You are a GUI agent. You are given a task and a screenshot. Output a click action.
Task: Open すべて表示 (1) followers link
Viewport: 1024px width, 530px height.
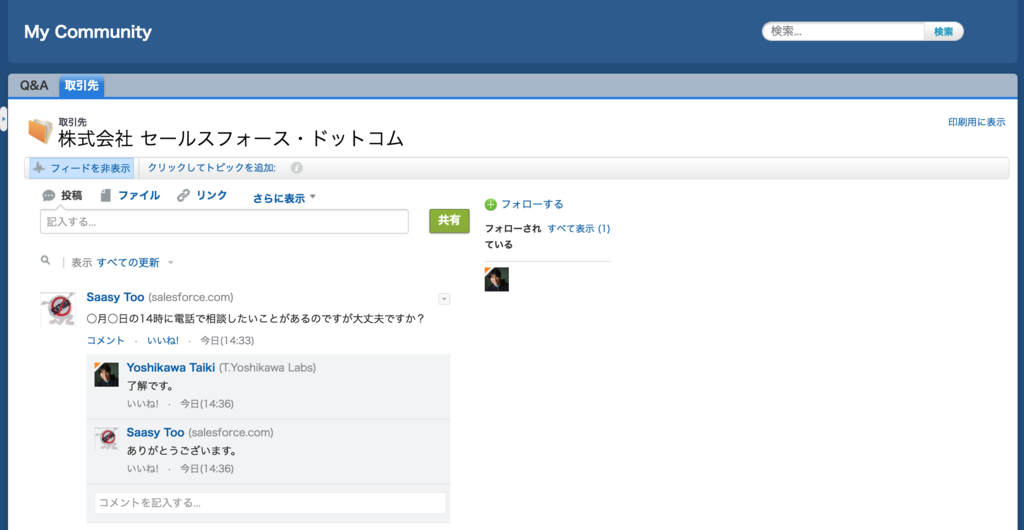point(579,228)
